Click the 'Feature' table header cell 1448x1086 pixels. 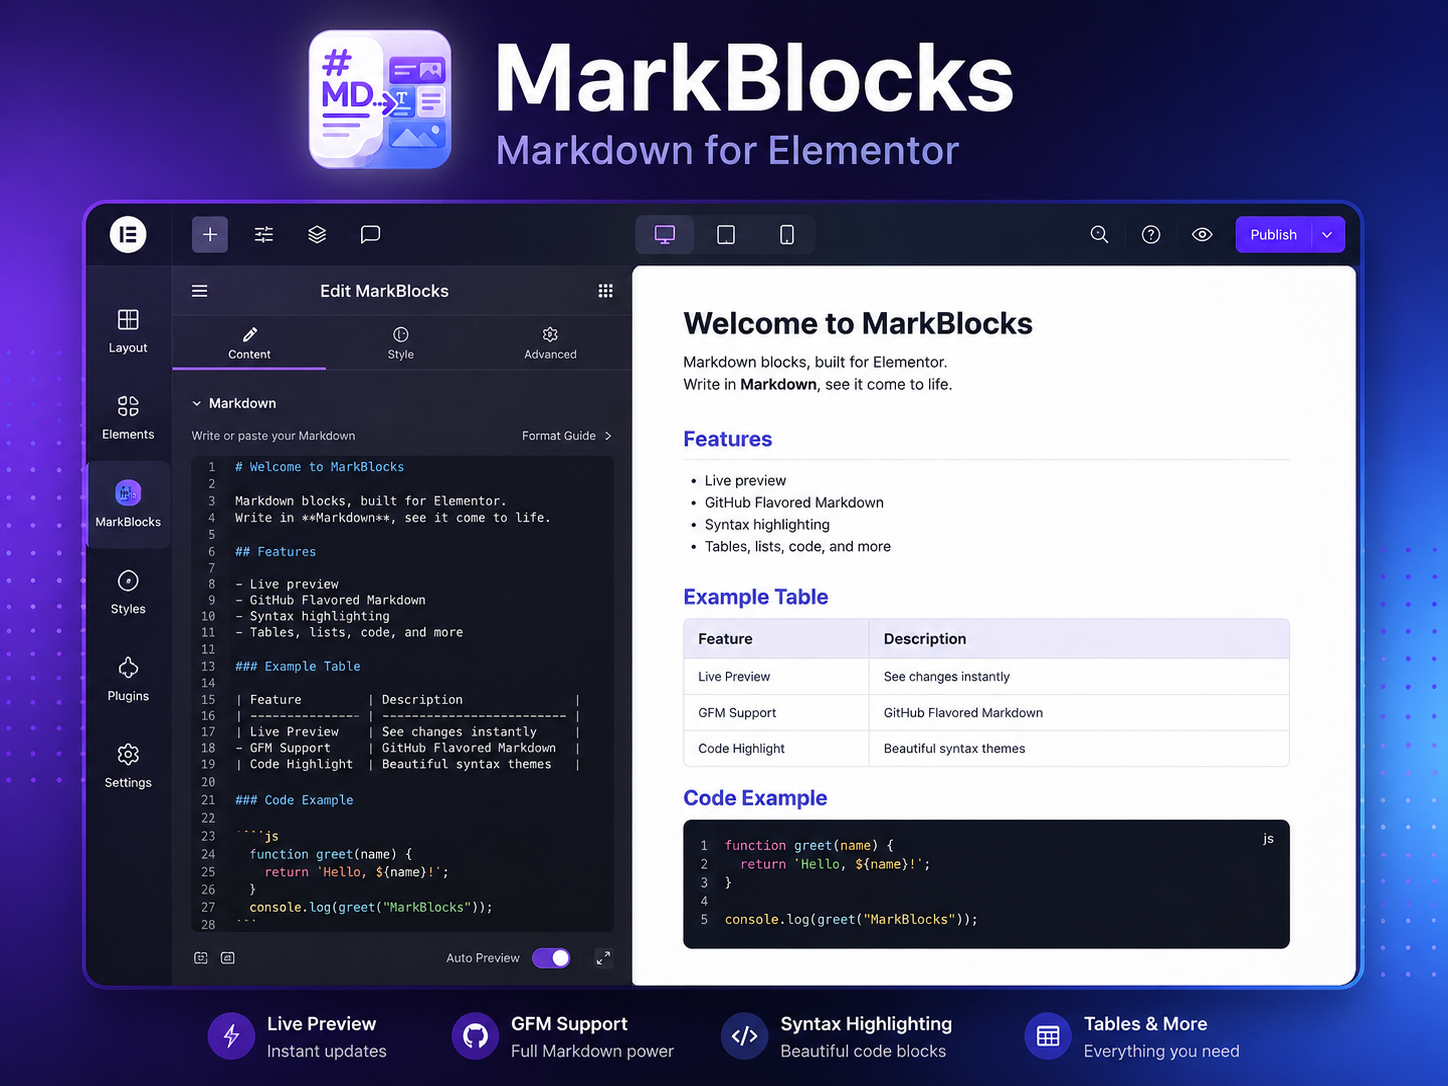click(x=776, y=639)
